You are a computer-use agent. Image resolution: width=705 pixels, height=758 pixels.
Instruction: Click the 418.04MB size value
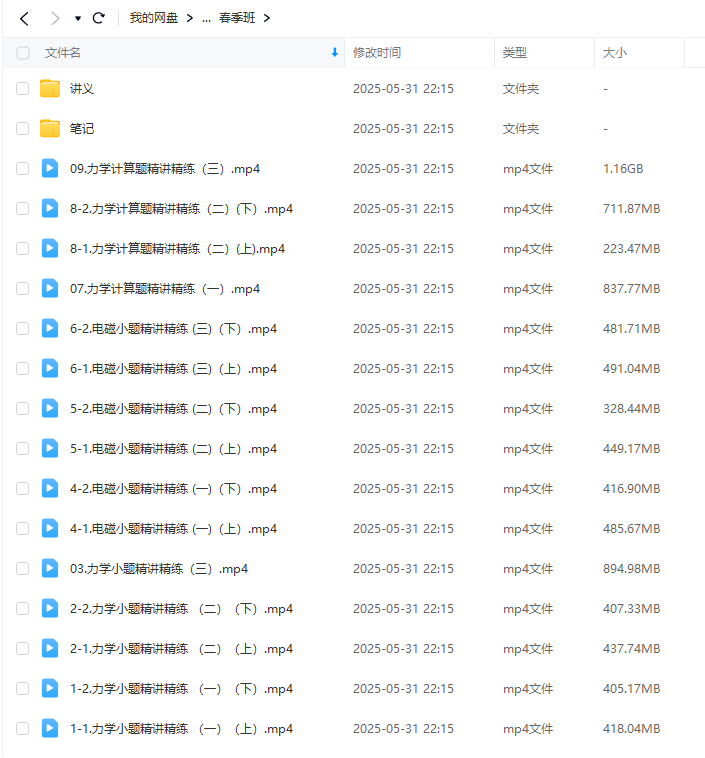coord(632,729)
